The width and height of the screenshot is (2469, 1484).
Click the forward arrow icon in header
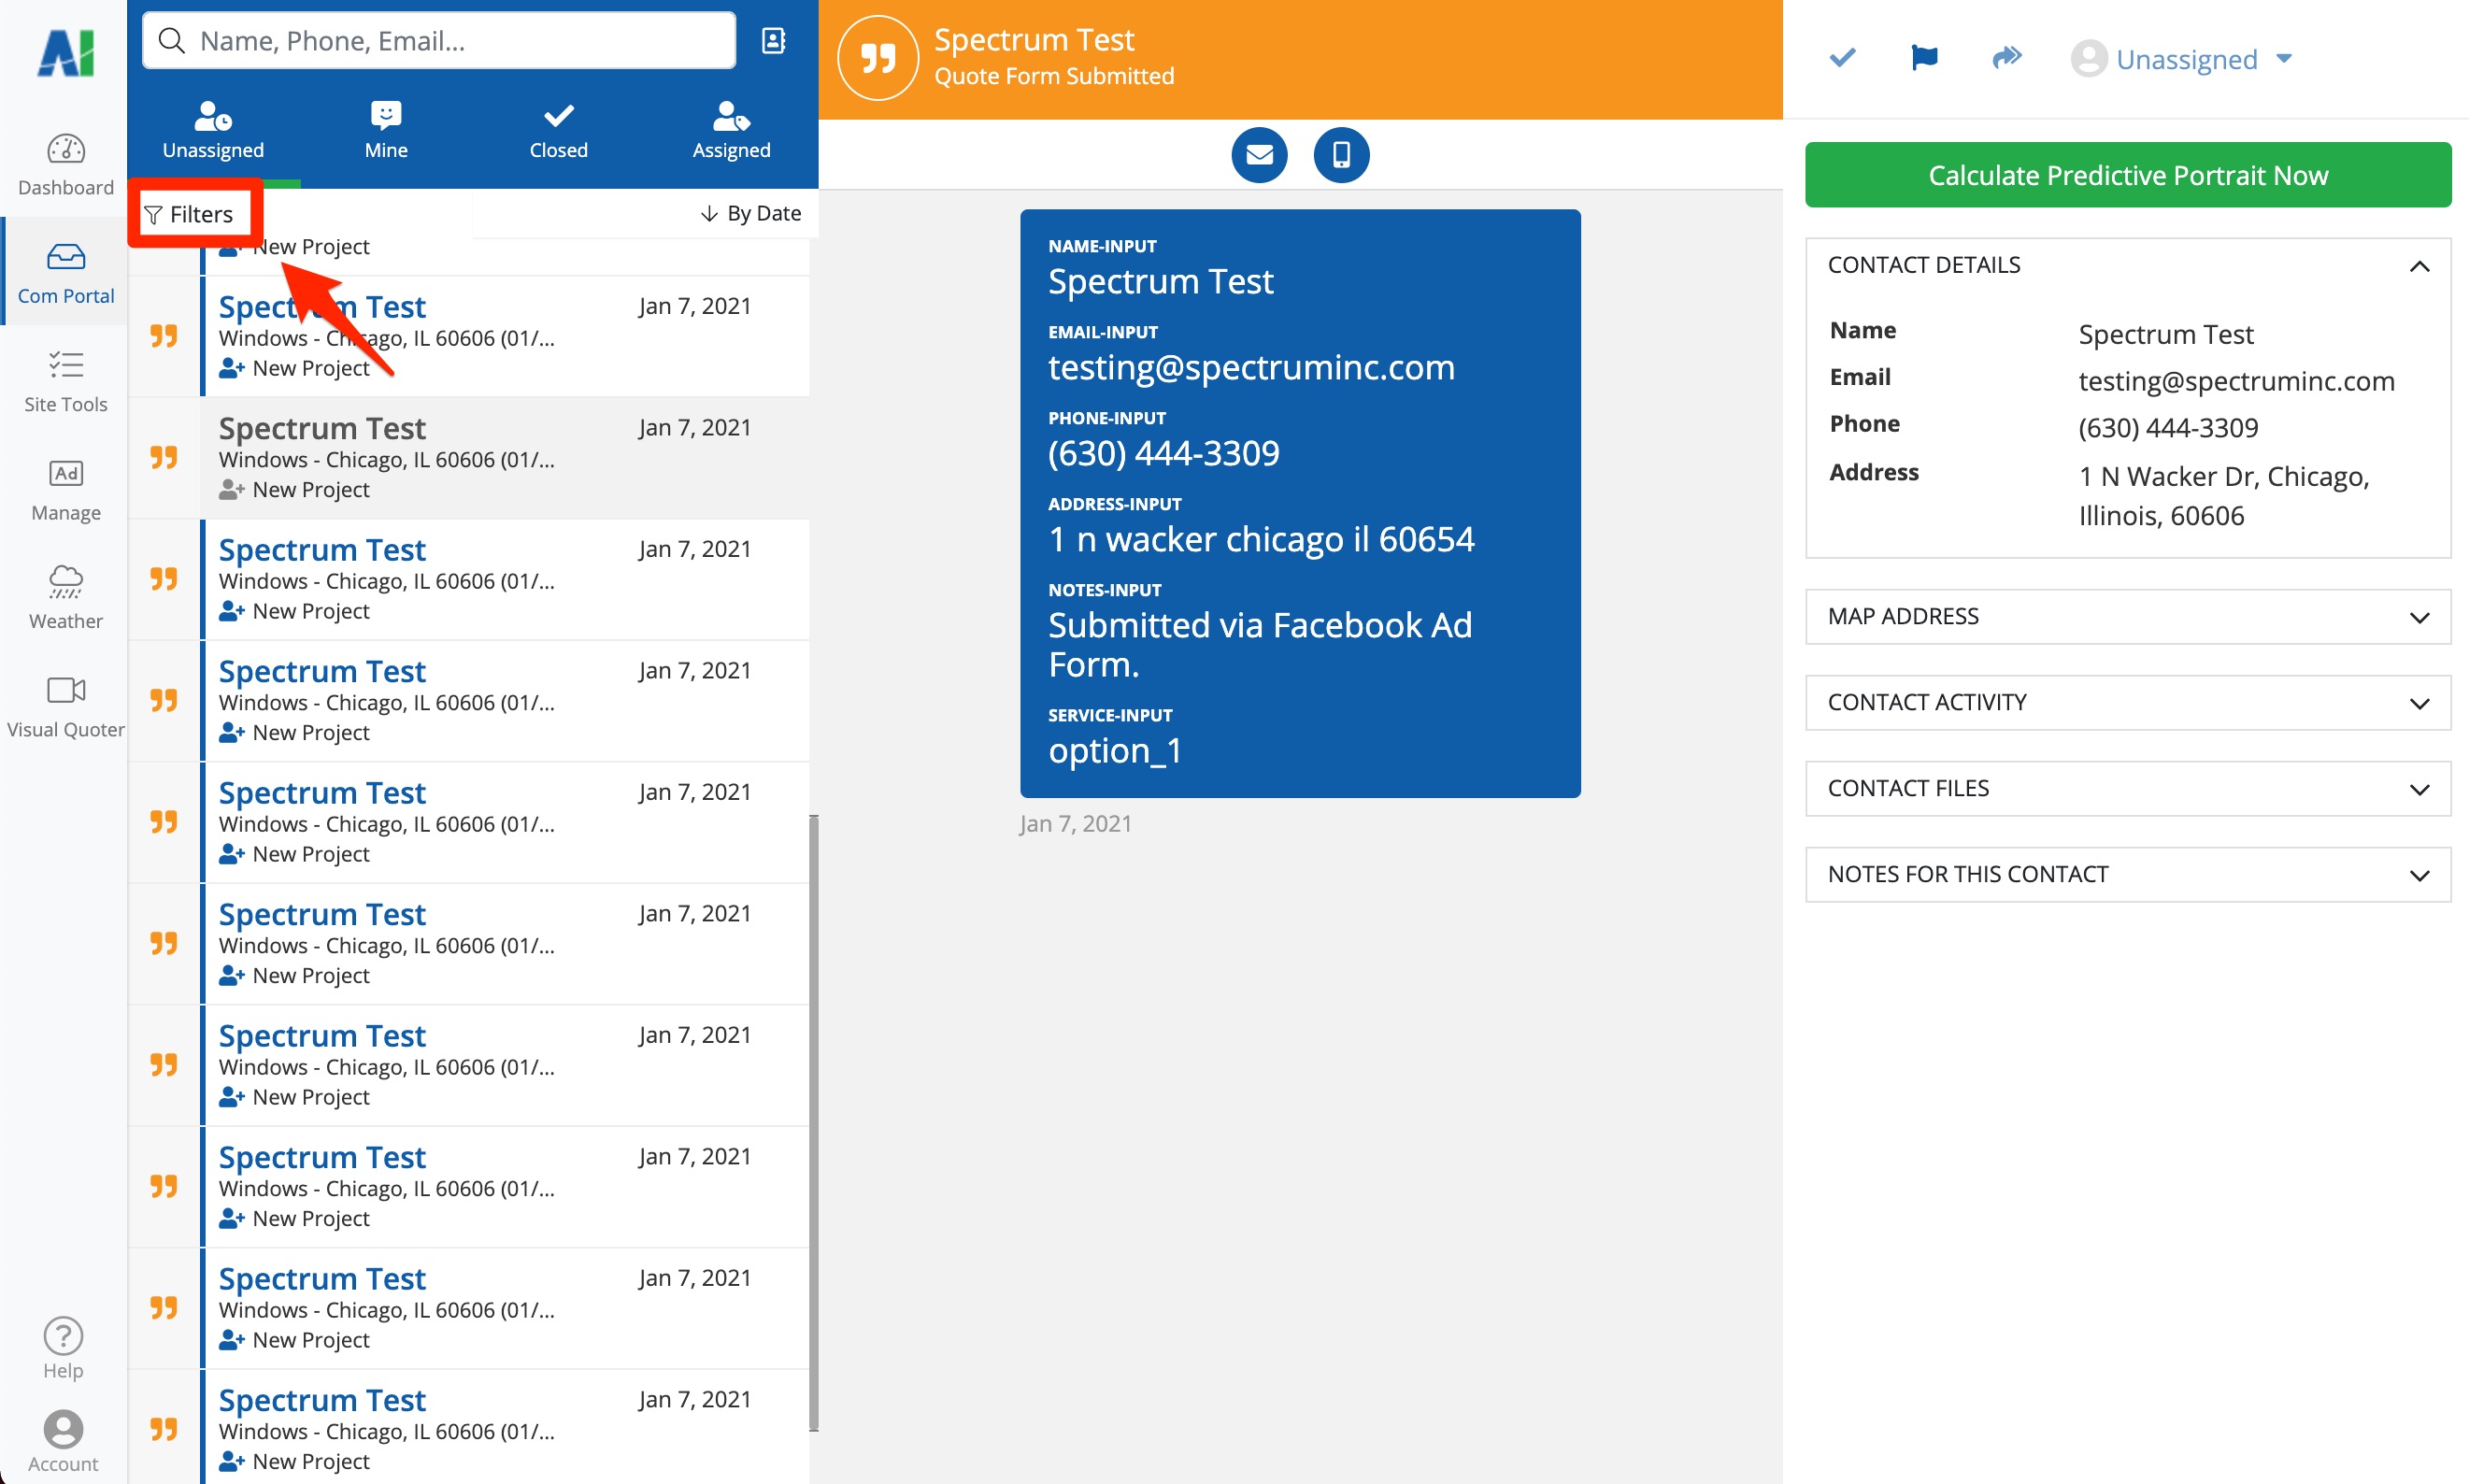point(2006,58)
